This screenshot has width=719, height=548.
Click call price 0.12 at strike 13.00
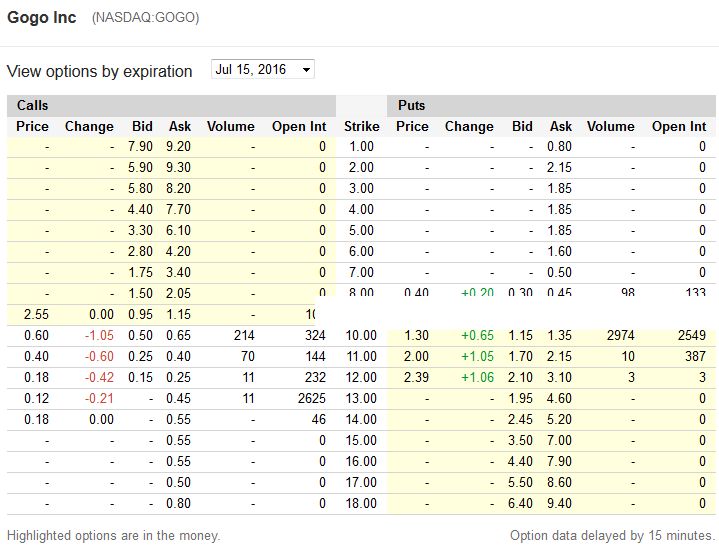tap(36, 399)
